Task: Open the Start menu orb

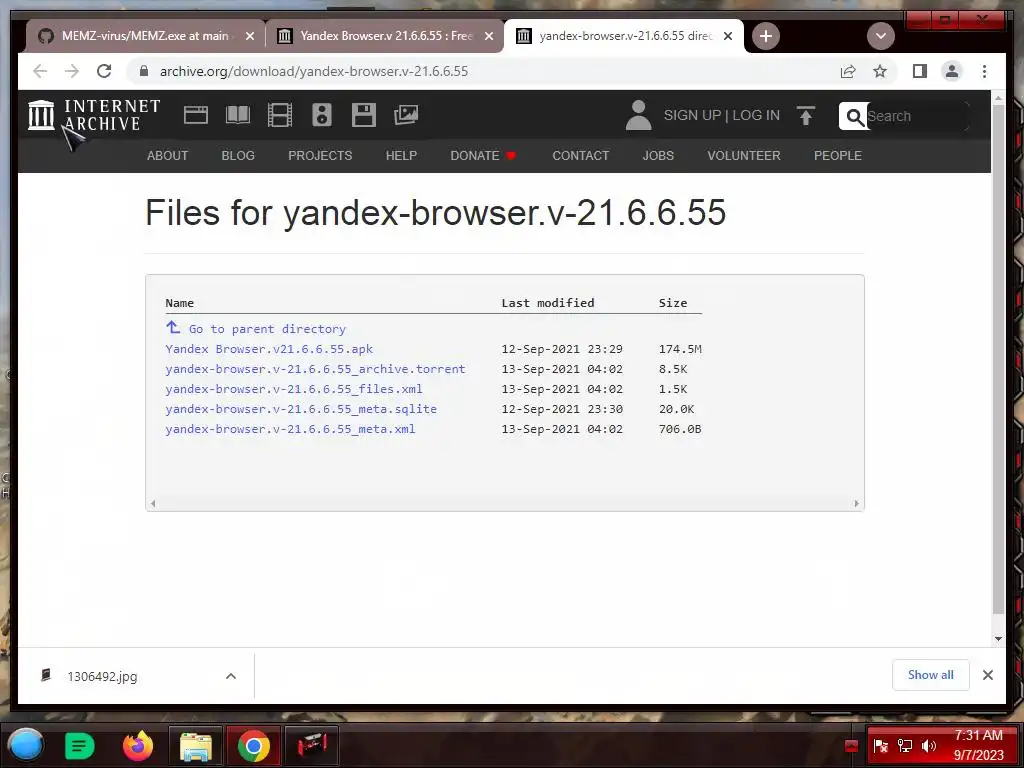Action: click(26, 744)
